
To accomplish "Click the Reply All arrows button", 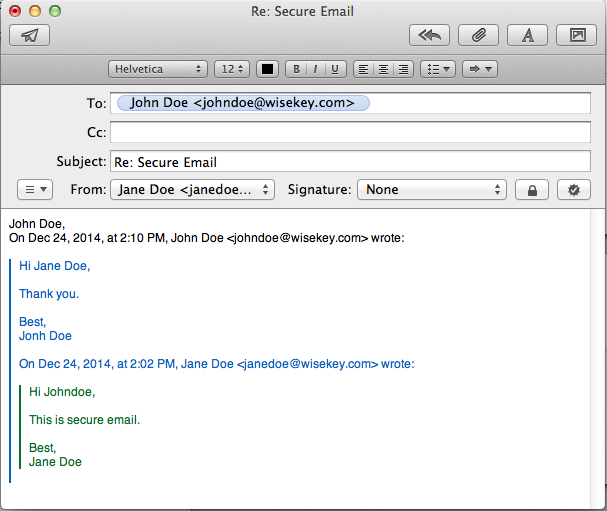I will coord(429,35).
